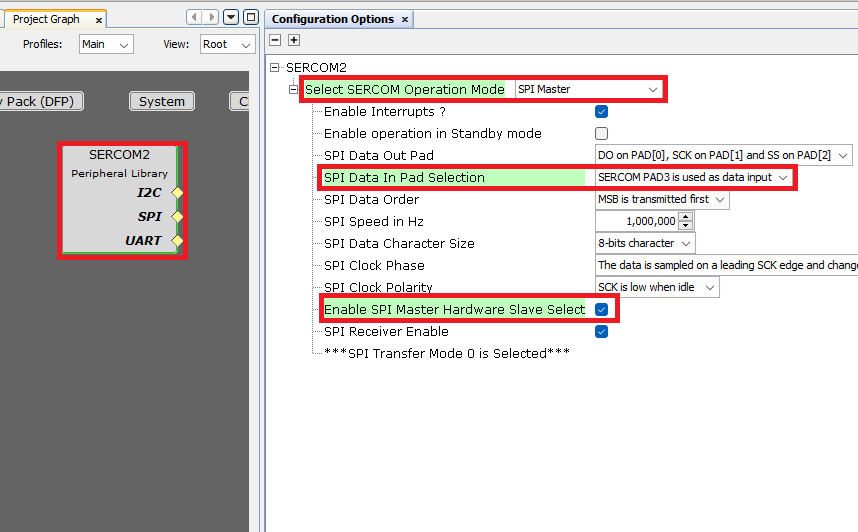Maximize the Project Graph panel window
The width and height of the screenshot is (858, 532).
(x=251, y=17)
